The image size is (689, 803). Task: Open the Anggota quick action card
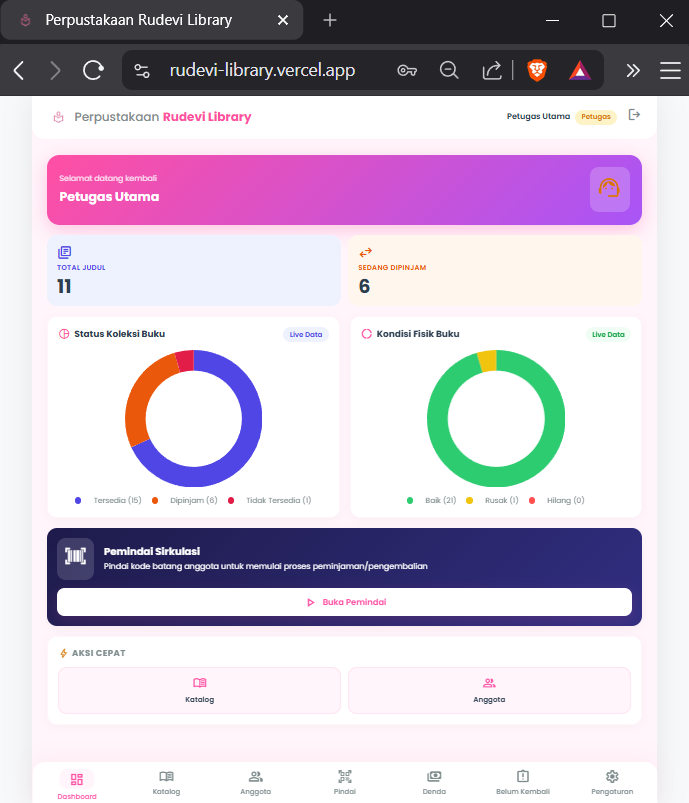[489, 690]
